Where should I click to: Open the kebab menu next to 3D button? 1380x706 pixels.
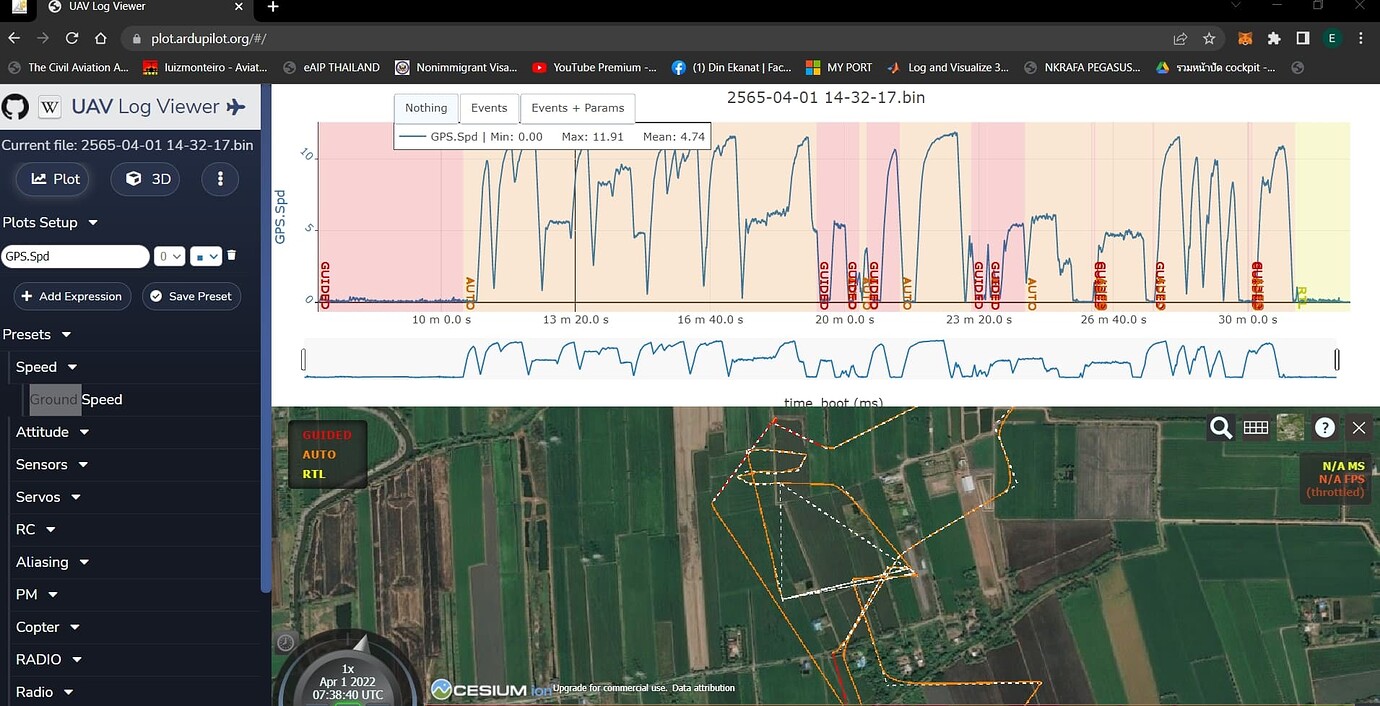pos(219,179)
